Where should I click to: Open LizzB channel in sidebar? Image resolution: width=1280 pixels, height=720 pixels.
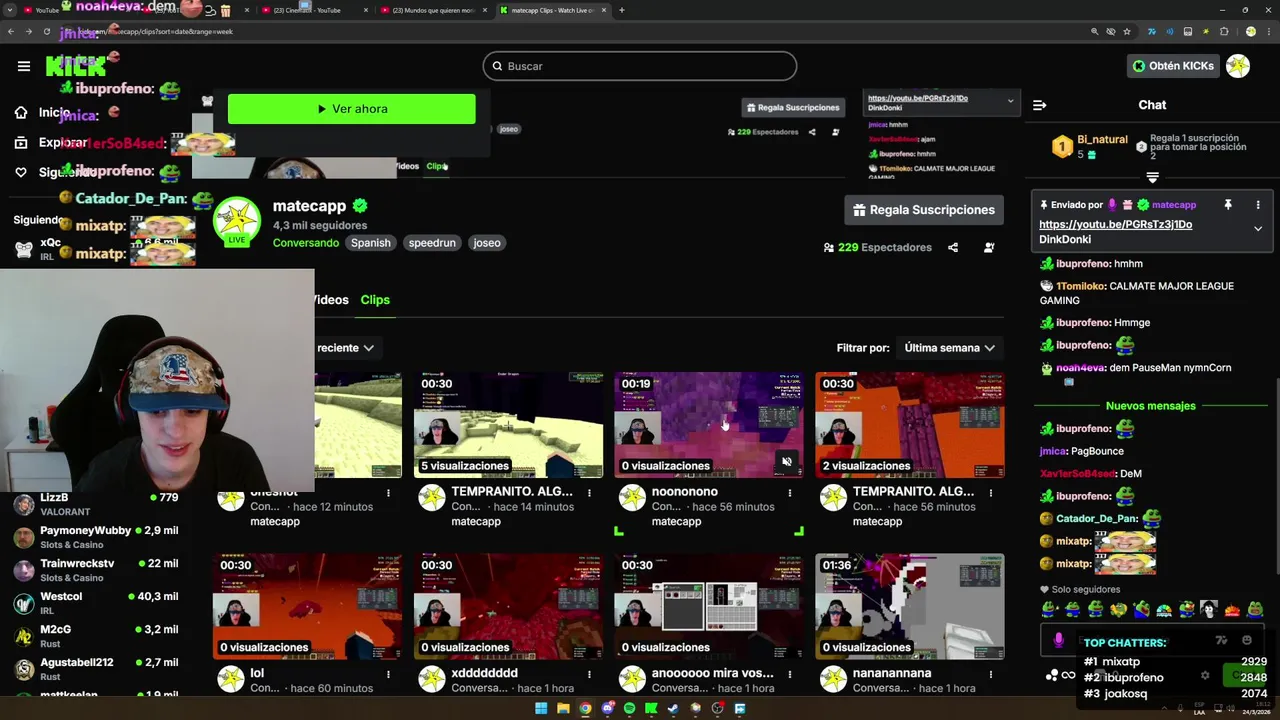tap(96, 504)
